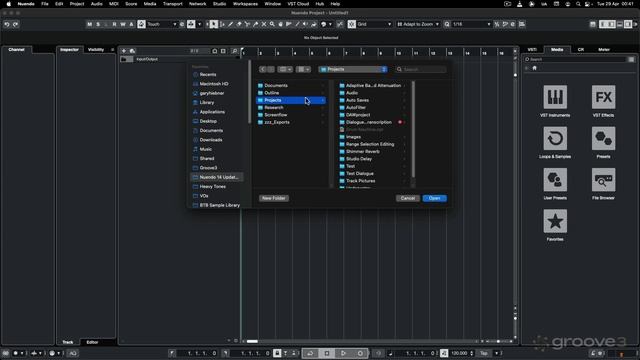Click the Apple menu icon
Viewport: 640px width, 360px height.
point(8,4)
